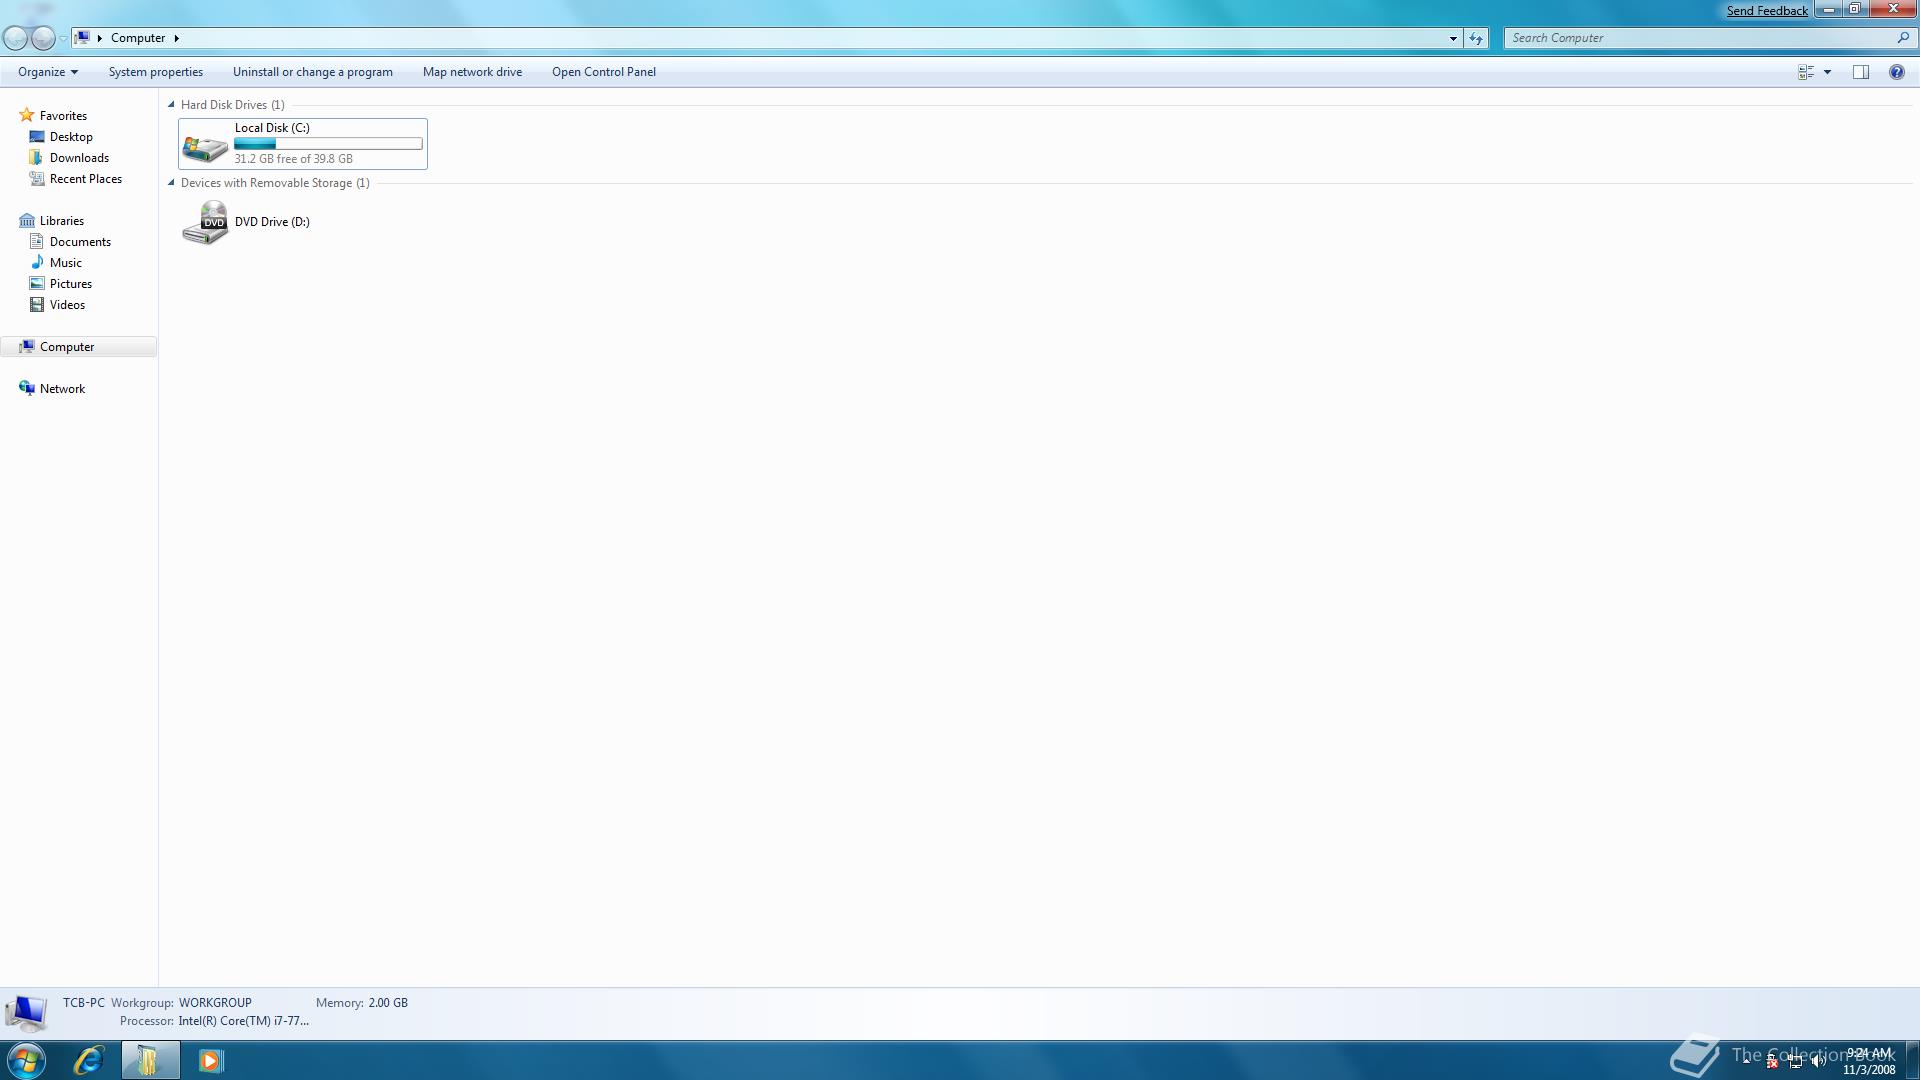Click the Help question mark icon
Viewport: 1920px width, 1080px height.
[1896, 72]
